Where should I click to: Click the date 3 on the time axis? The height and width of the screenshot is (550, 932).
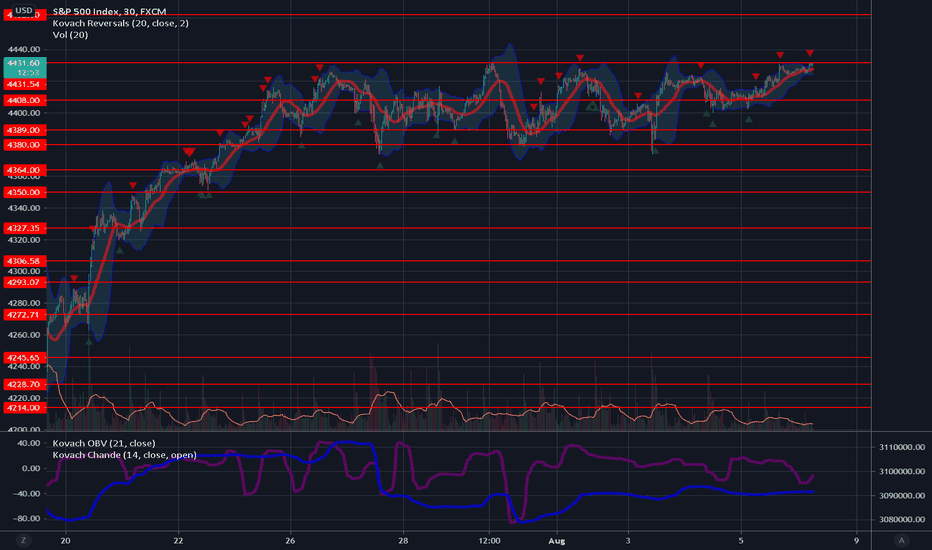tap(628, 541)
